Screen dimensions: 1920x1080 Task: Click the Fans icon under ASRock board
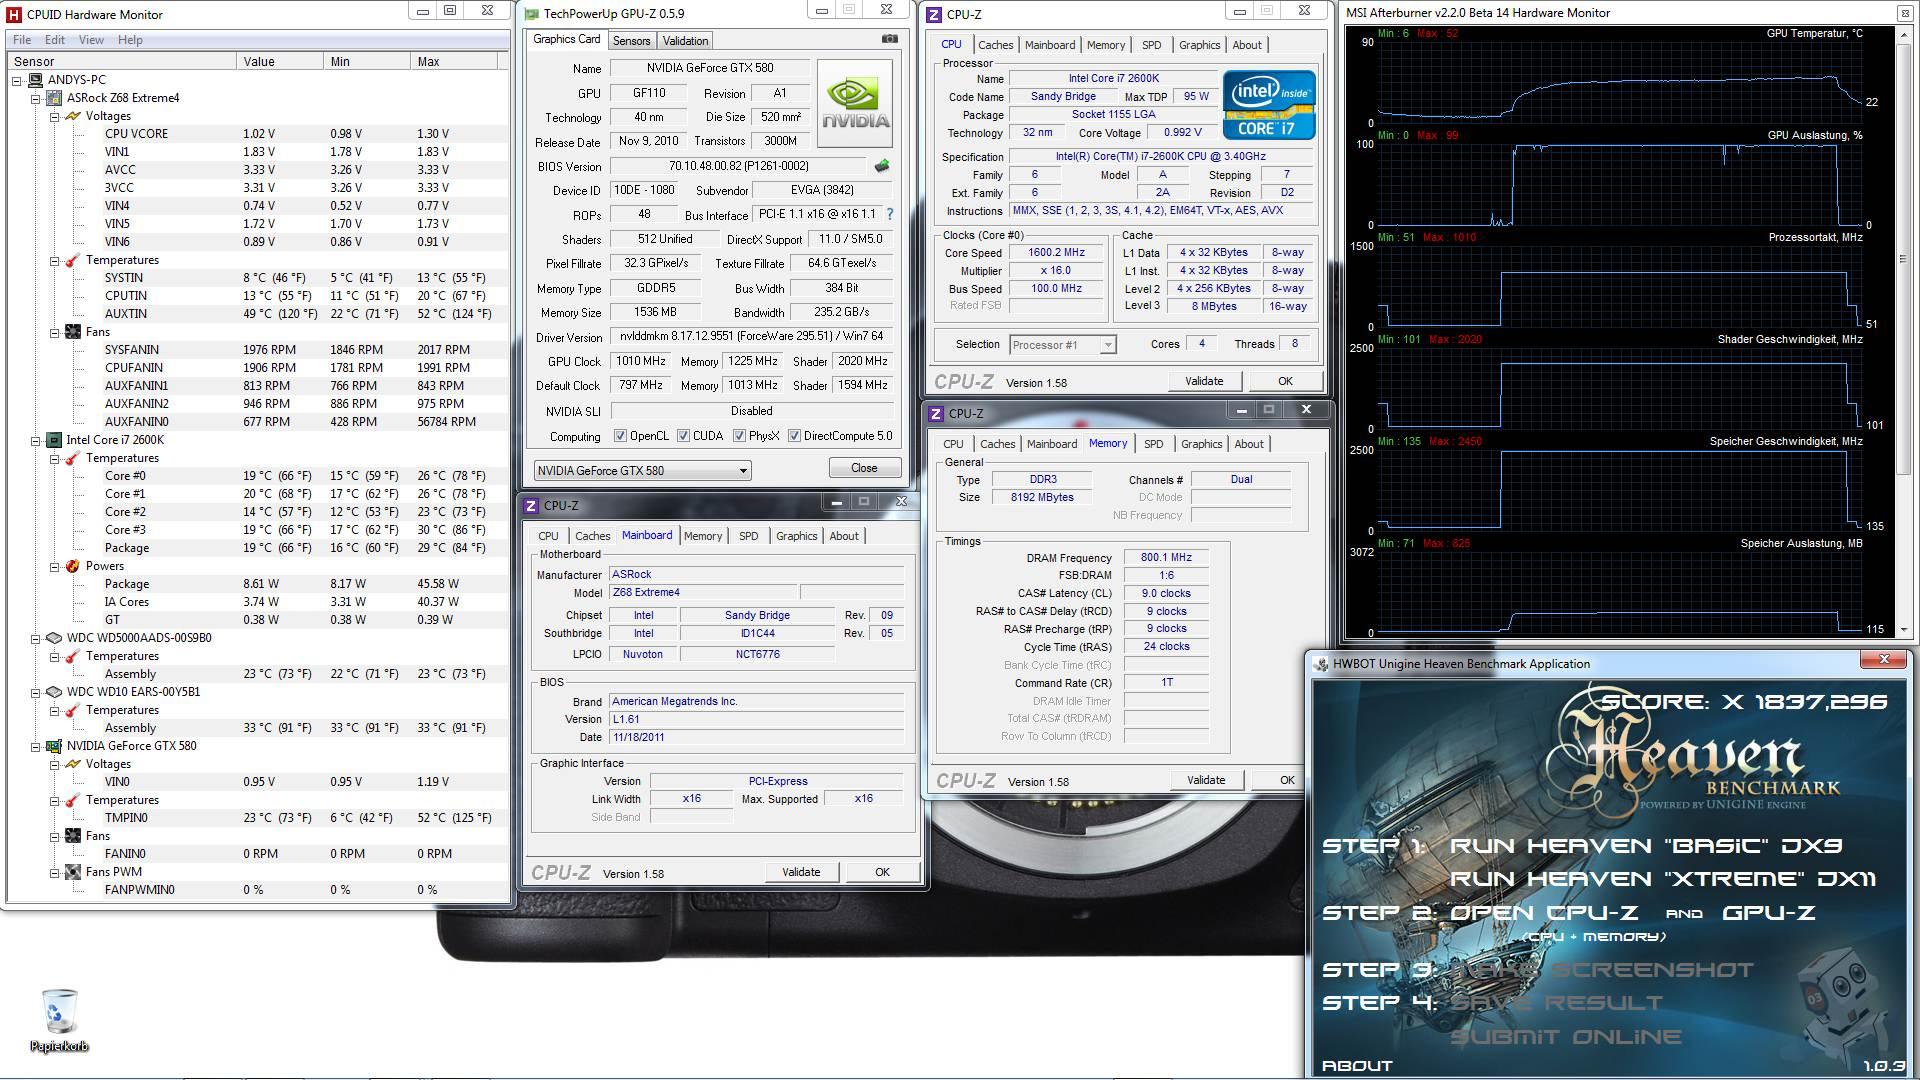point(72,332)
